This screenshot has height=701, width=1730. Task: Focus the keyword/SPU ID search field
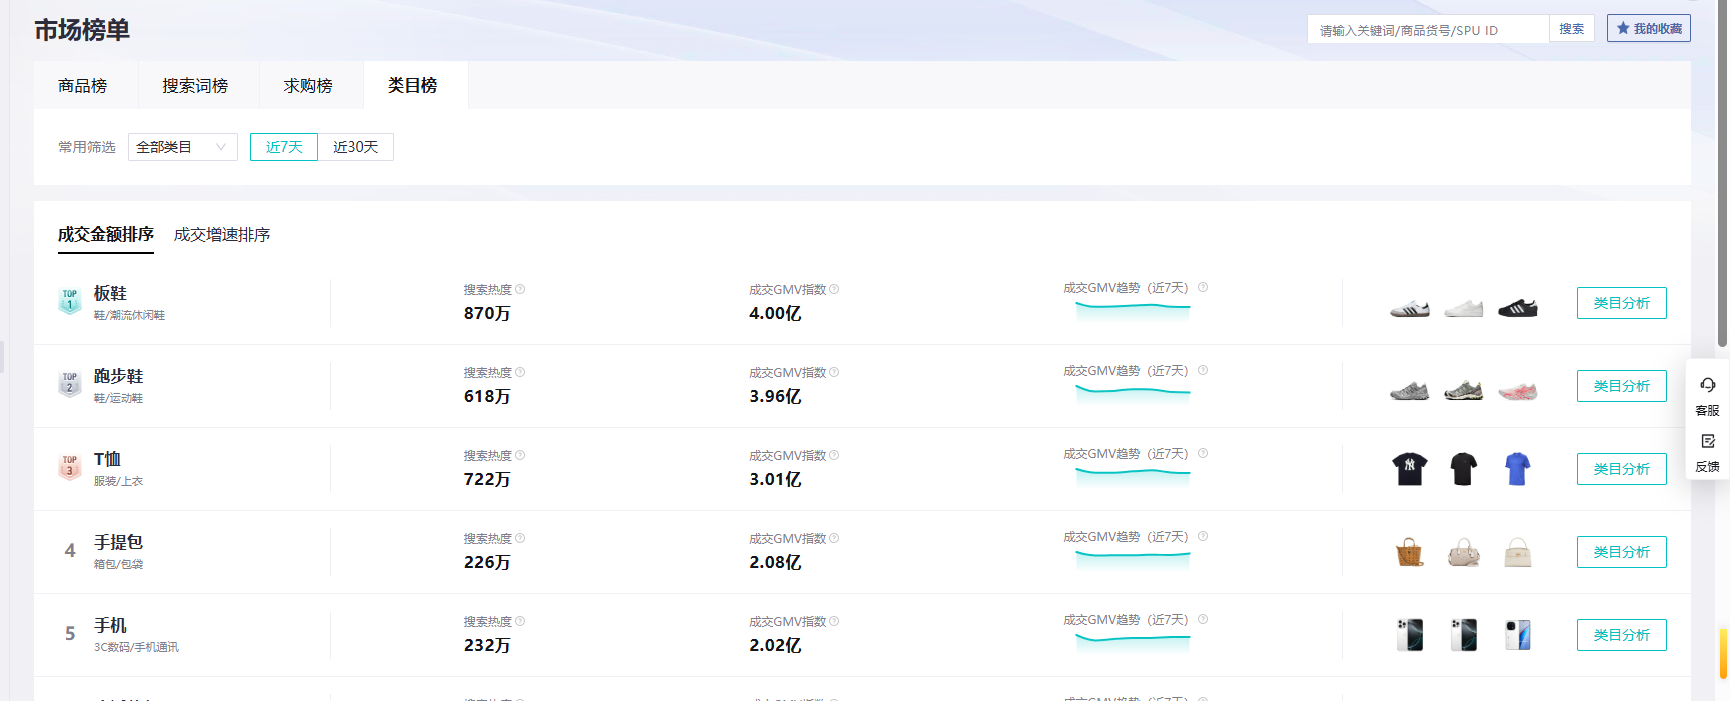[x=1427, y=30]
